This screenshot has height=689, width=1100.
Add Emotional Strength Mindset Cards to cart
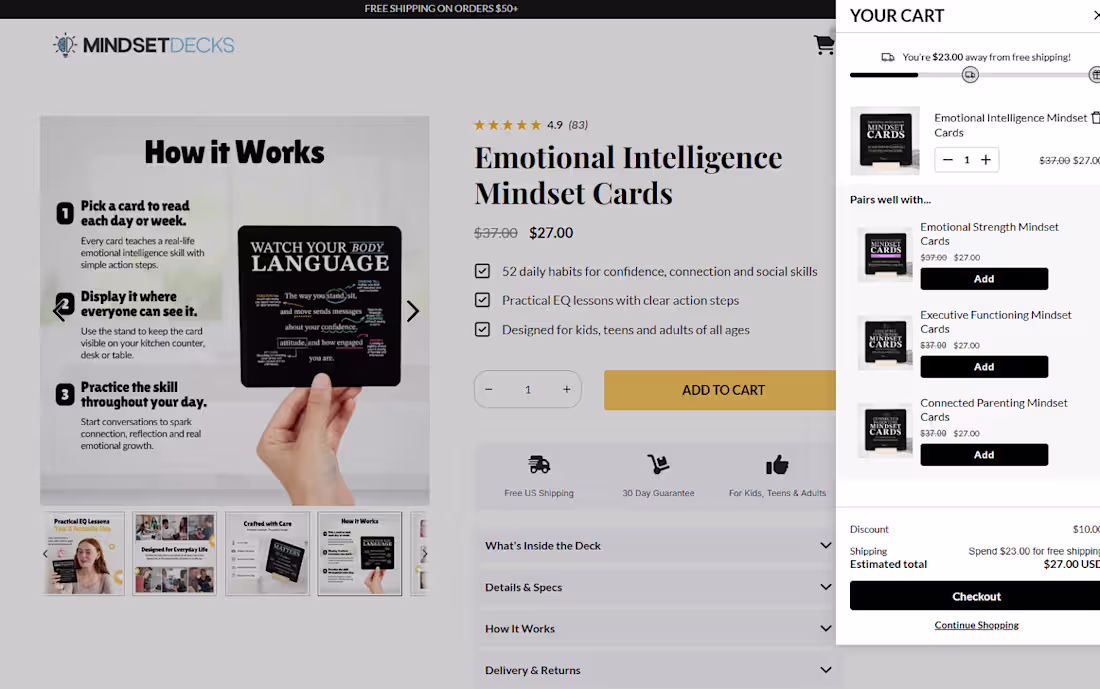click(984, 279)
